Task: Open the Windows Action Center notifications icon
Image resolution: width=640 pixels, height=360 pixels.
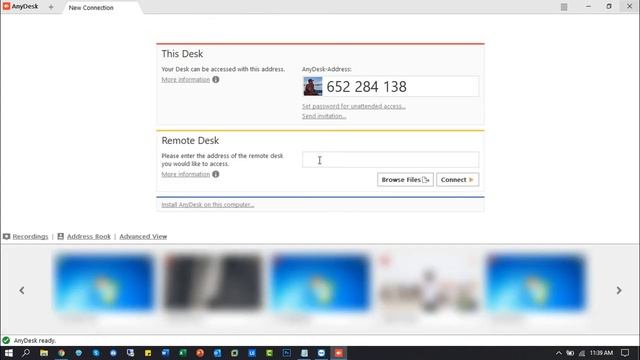Action: point(625,353)
